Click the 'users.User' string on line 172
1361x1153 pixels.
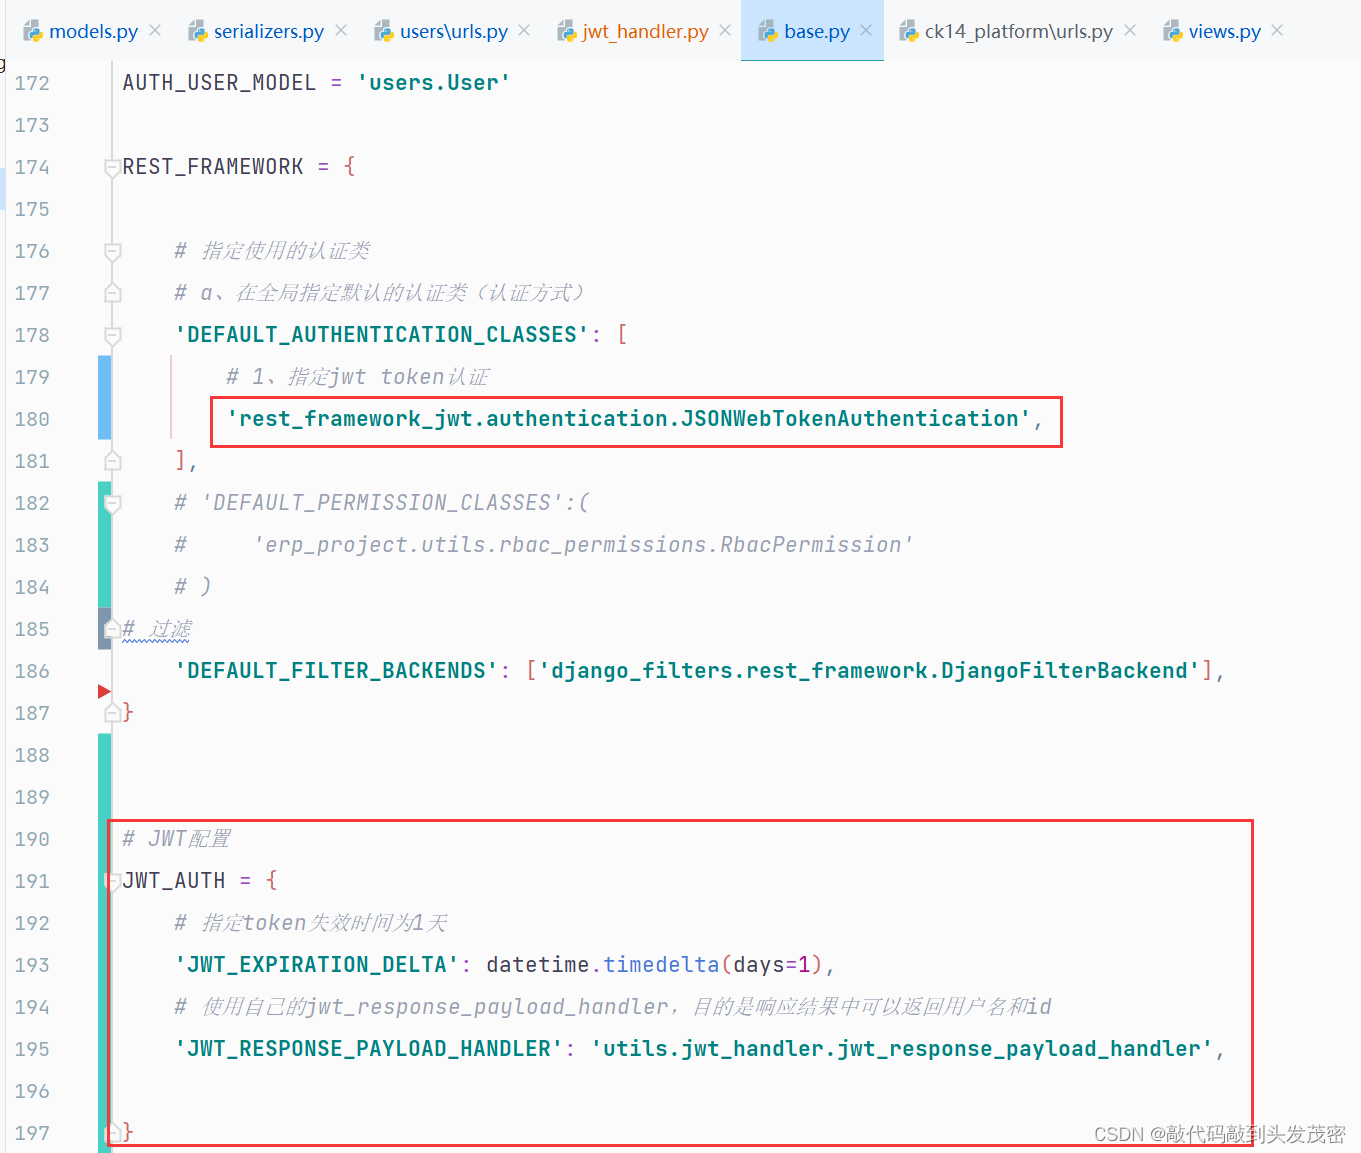coord(434,83)
